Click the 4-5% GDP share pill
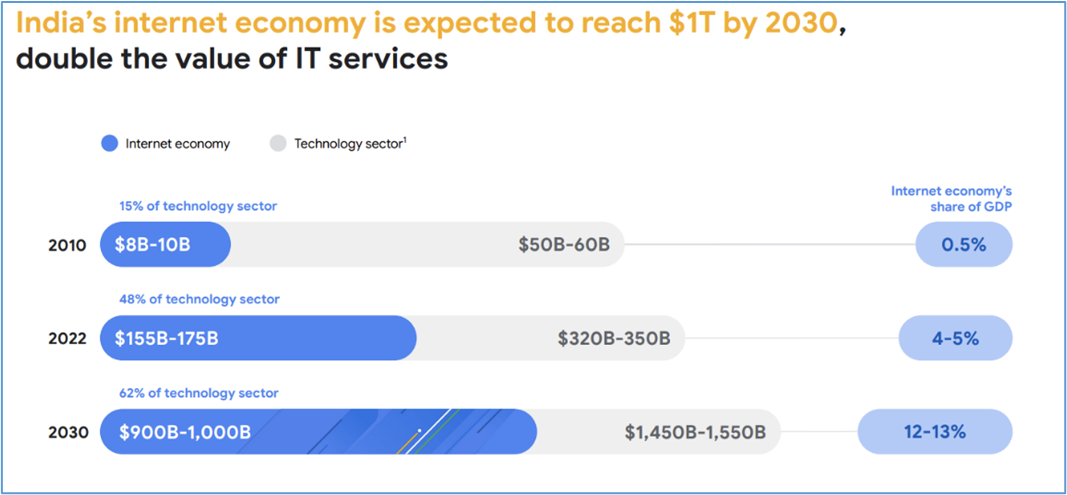The width and height of the screenshot is (1067, 495). 955,338
